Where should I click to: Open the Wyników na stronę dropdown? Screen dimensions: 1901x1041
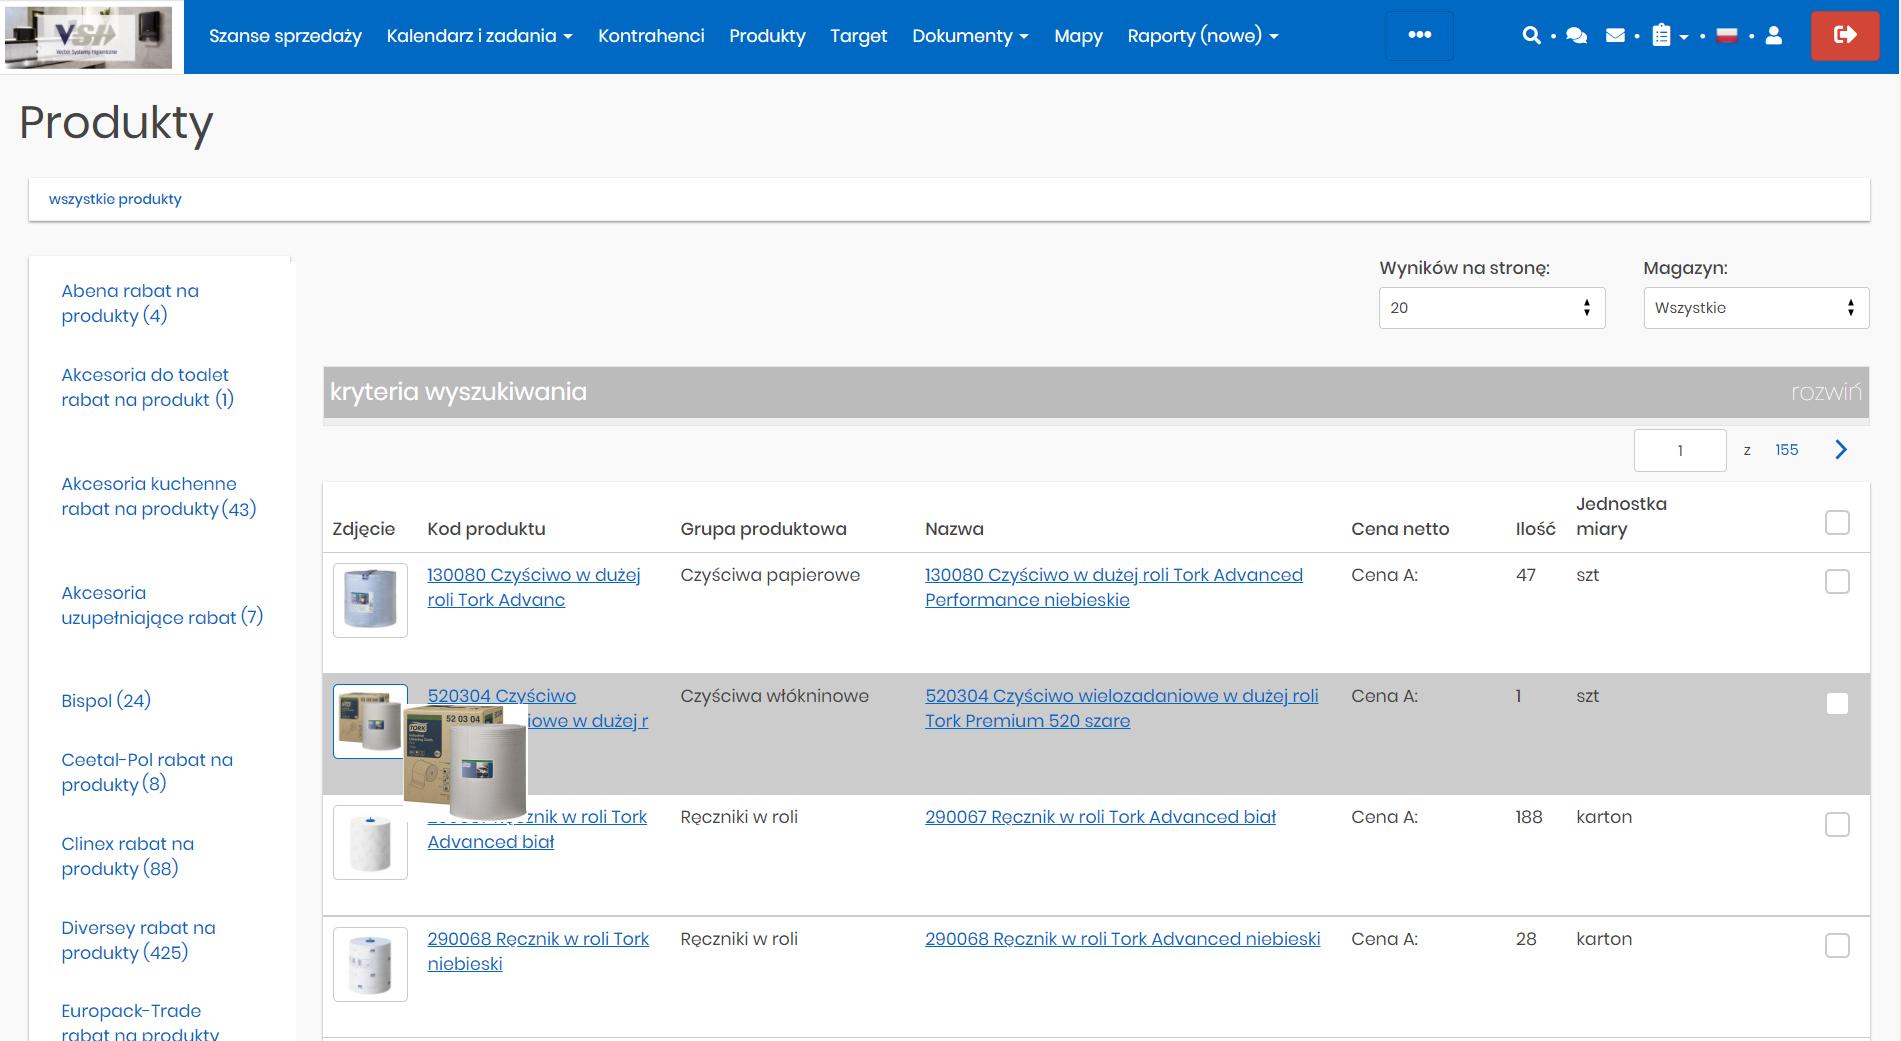click(1491, 308)
